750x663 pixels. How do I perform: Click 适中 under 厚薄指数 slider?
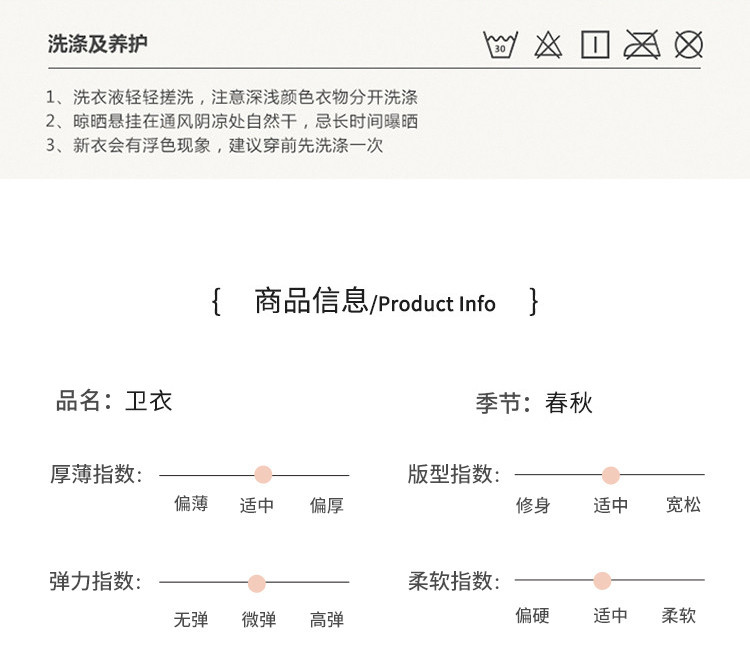pyautogui.click(x=256, y=505)
